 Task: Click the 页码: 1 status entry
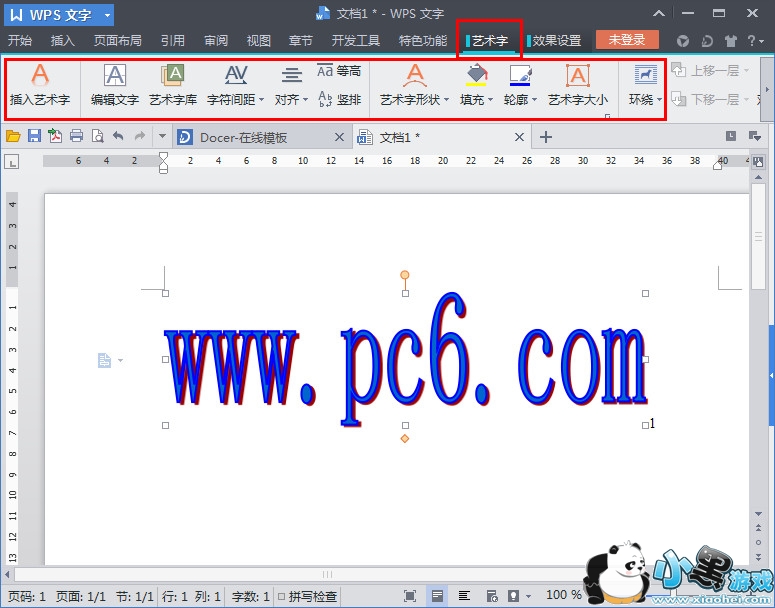tap(27, 597)
